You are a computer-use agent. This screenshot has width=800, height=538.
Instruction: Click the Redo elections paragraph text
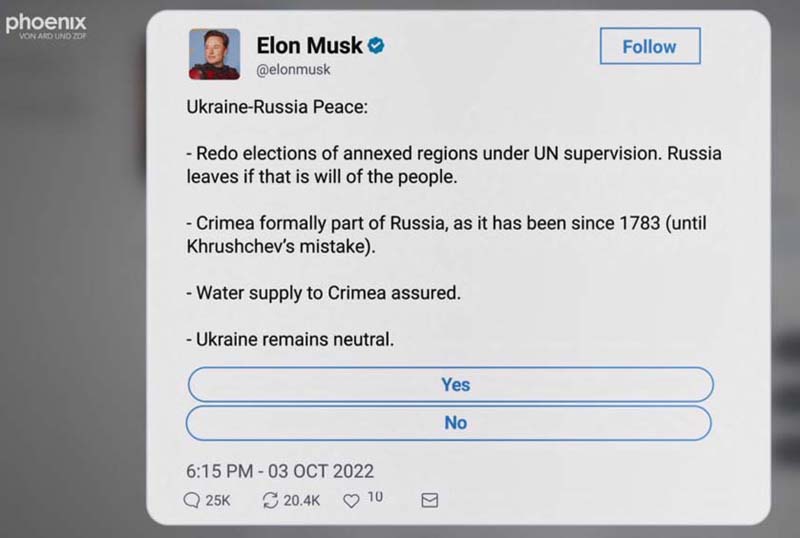[x=454, y=165]
